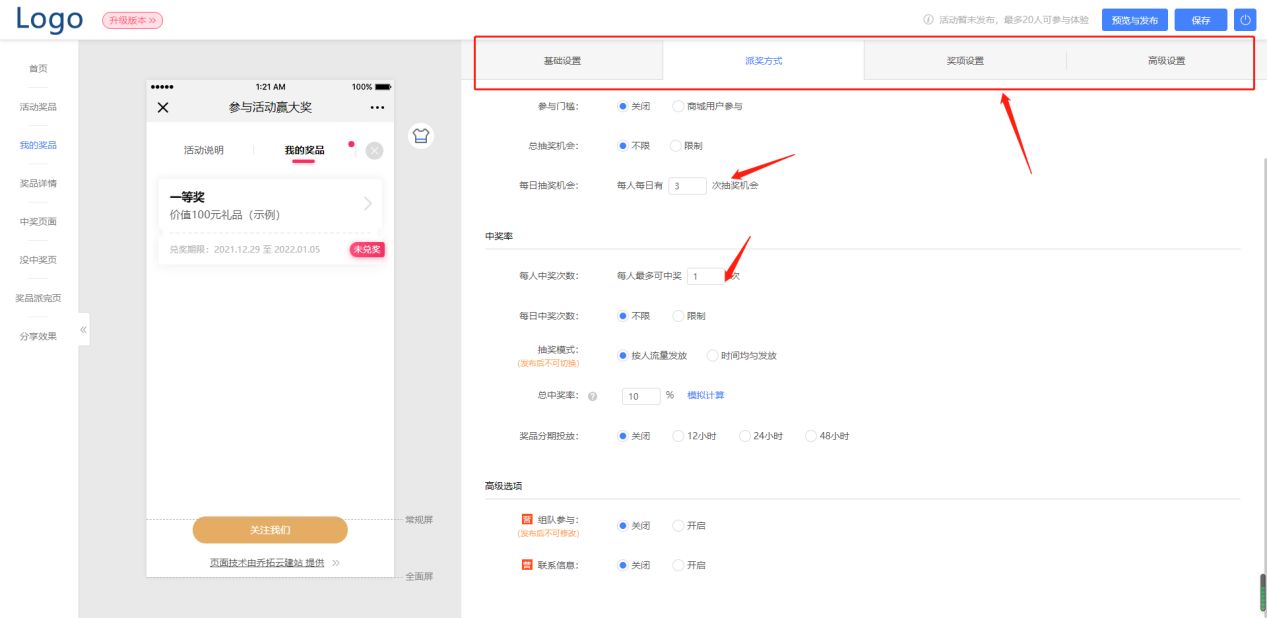Select 限制 for 每日中奖次数
Screen dimensions: 1267x618
click(680, 315)
